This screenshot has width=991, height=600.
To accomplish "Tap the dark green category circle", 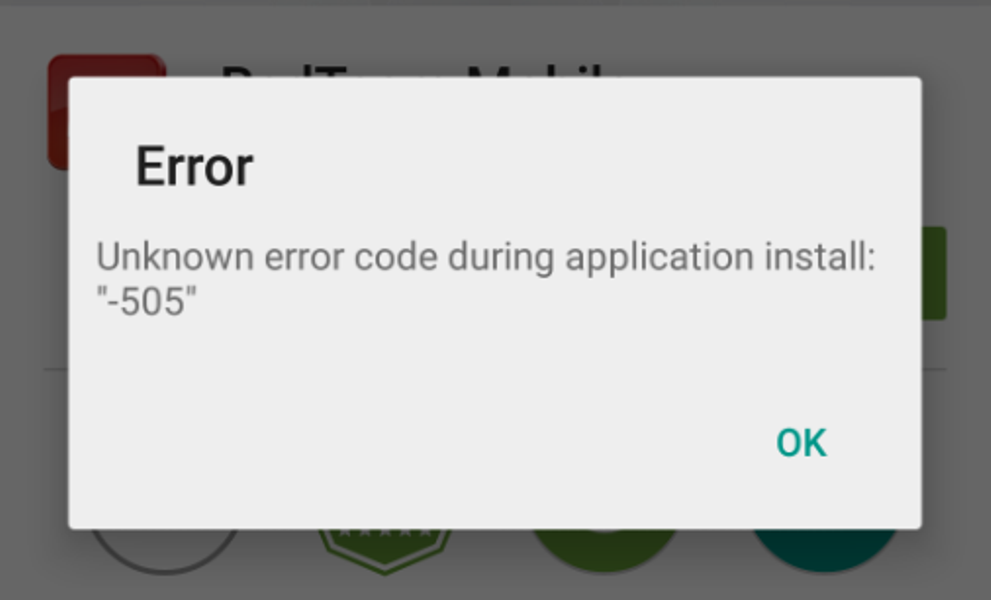I will point(604,550).
